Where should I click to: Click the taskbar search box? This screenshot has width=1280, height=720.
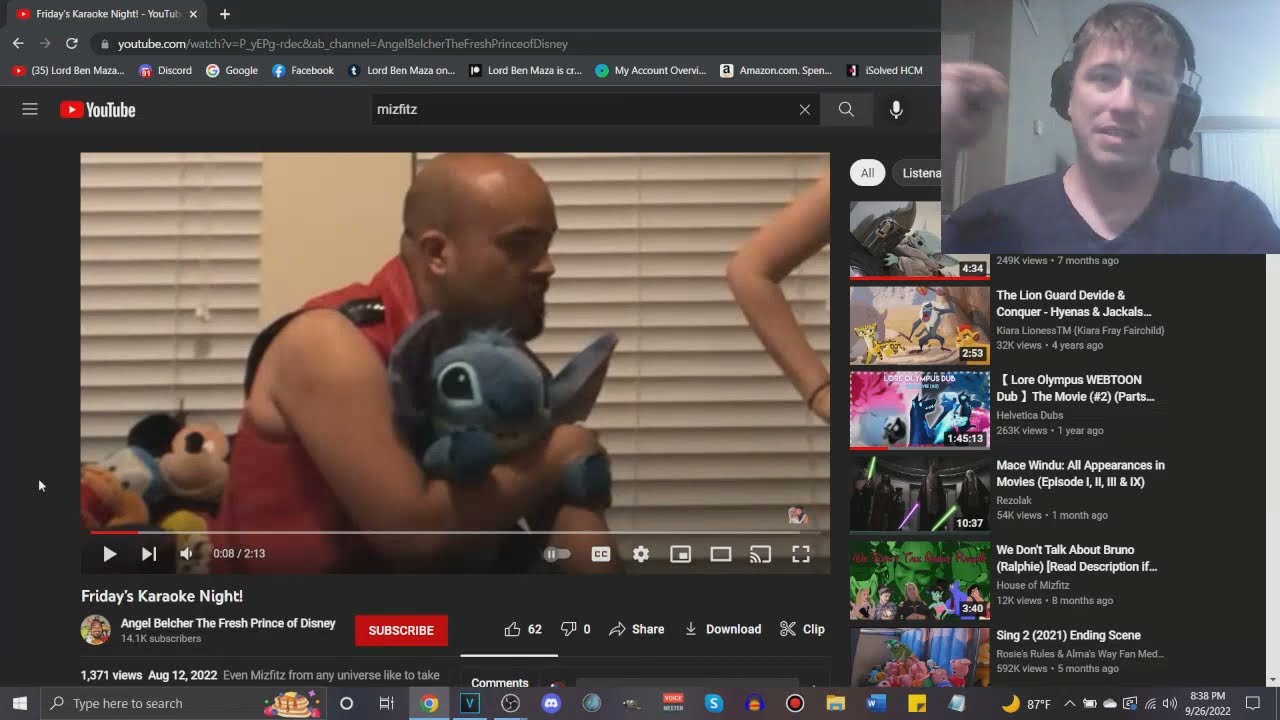pyautogui.click(x=182, y=703)
